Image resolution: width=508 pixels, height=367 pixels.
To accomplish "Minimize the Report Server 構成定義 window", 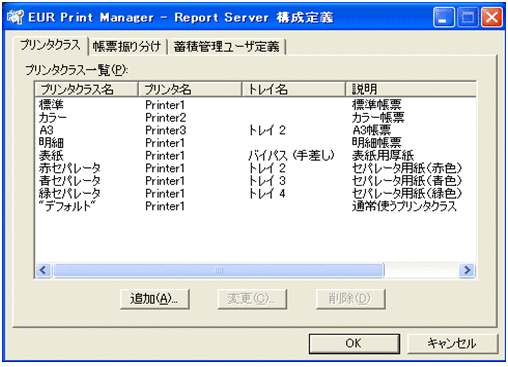I will pos(443,17).
